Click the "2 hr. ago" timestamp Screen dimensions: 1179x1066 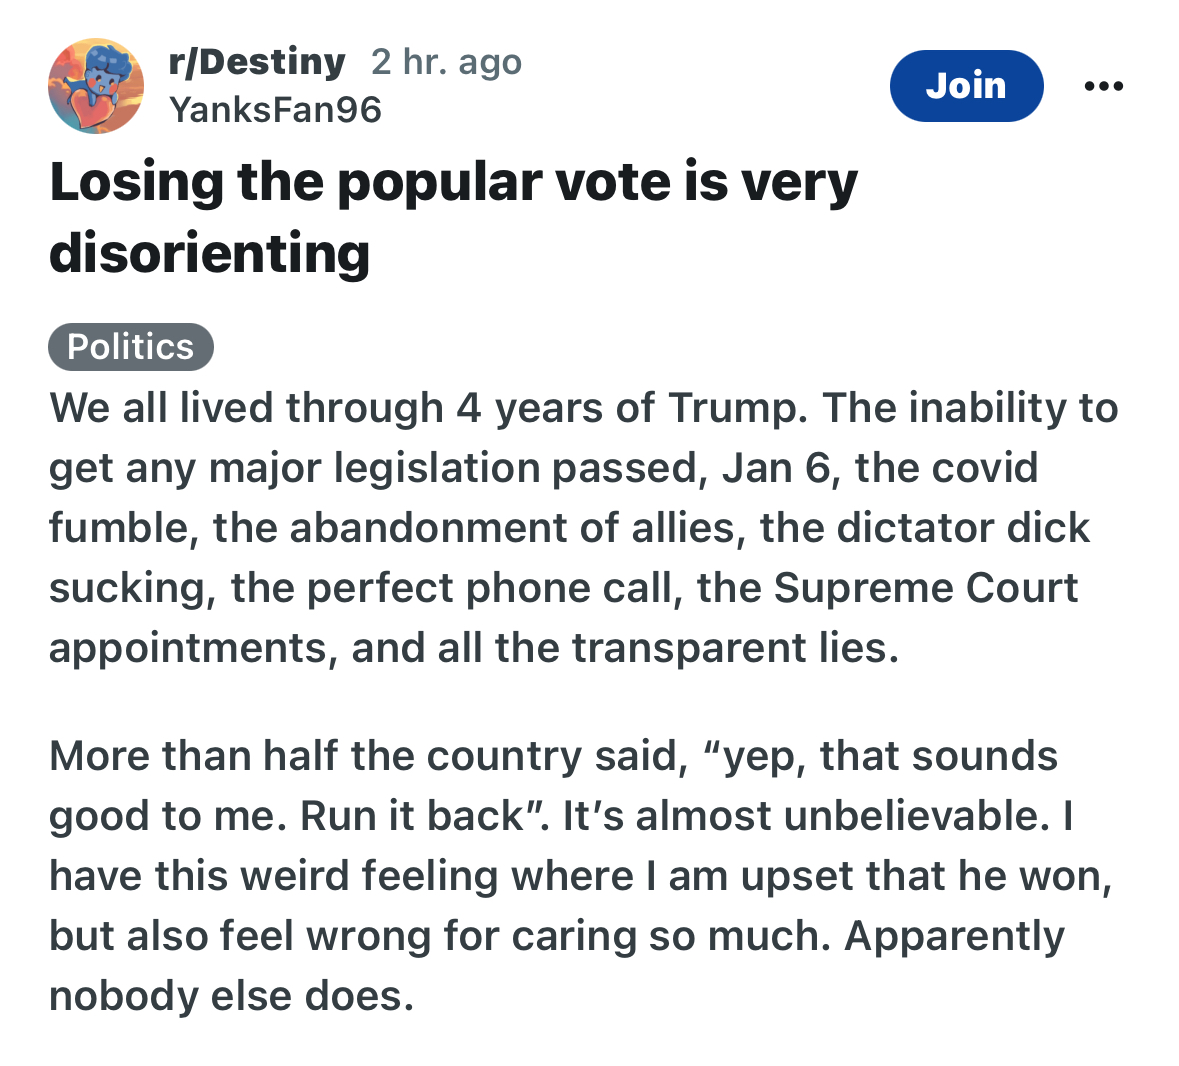coord(446,62)
